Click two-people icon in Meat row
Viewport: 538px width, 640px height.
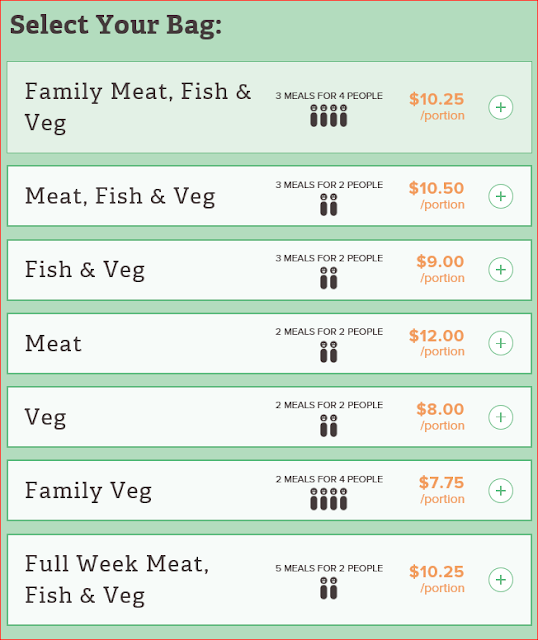tap(329, 352)
